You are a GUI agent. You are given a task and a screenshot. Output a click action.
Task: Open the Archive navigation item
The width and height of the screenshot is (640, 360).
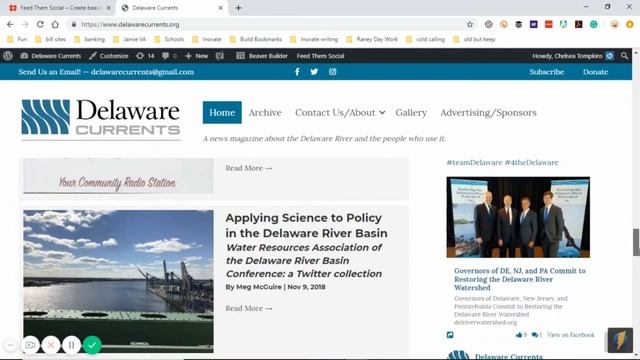pos(265,113)
